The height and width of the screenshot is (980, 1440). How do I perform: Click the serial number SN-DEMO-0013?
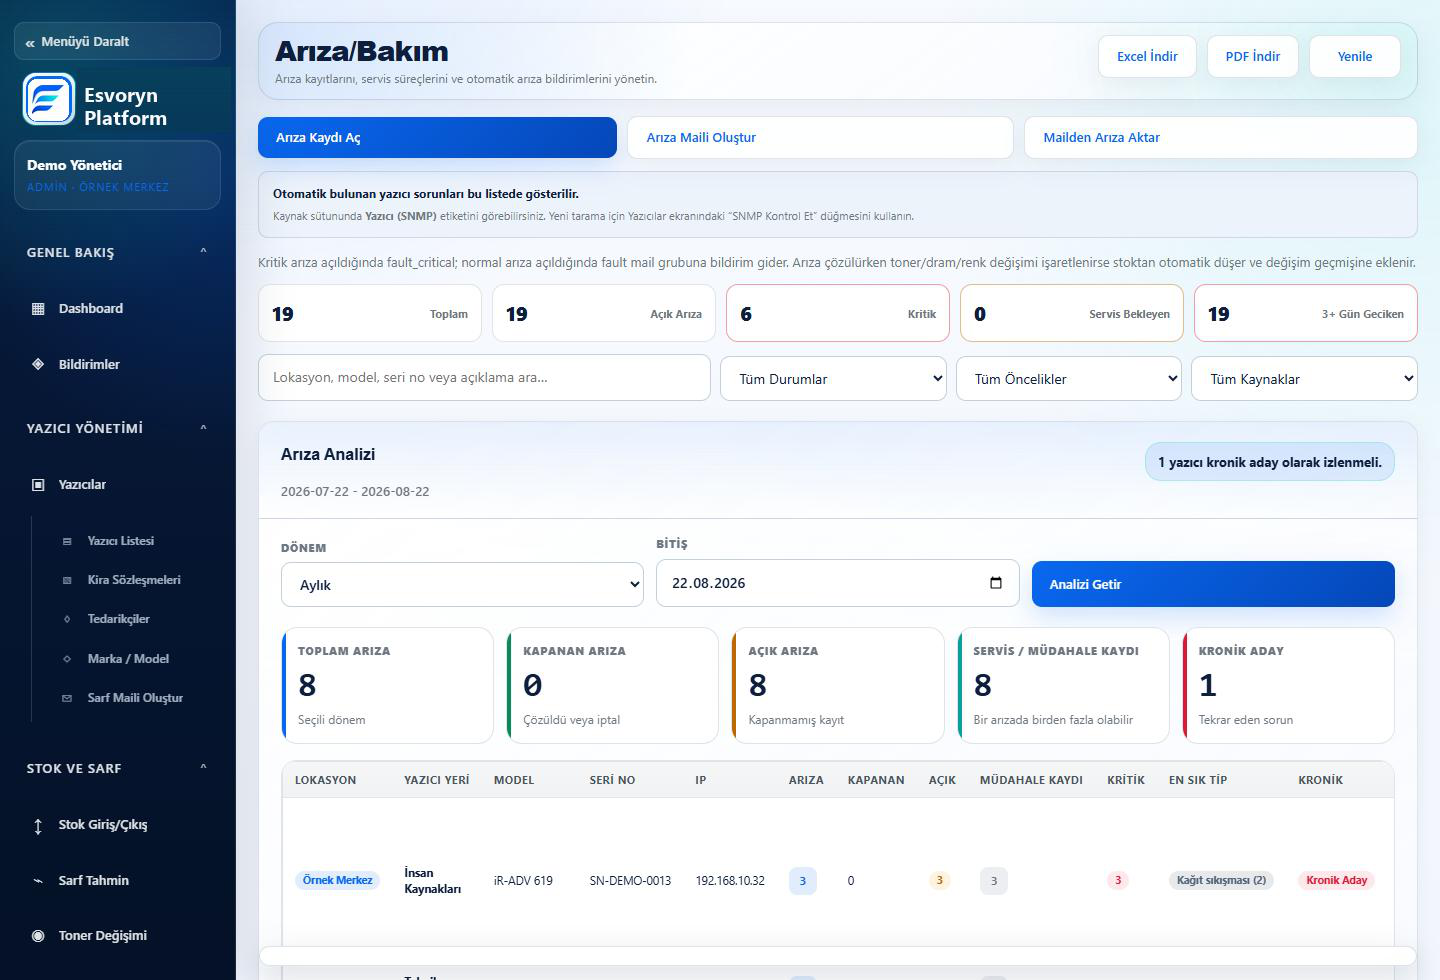click(x=630, y=881)
